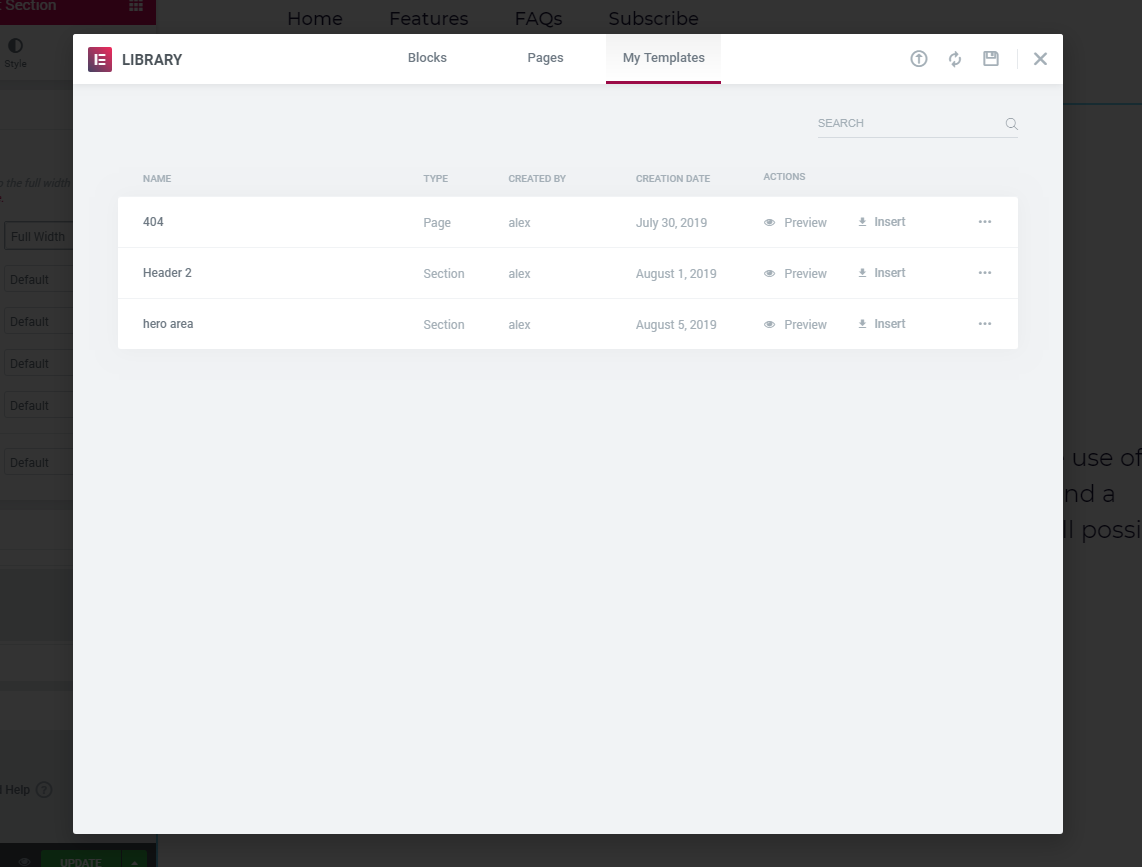This screenshot has height=867, width=1142.
Task: Click the eye icon for hero area preview
Action: tap(770, 325)
